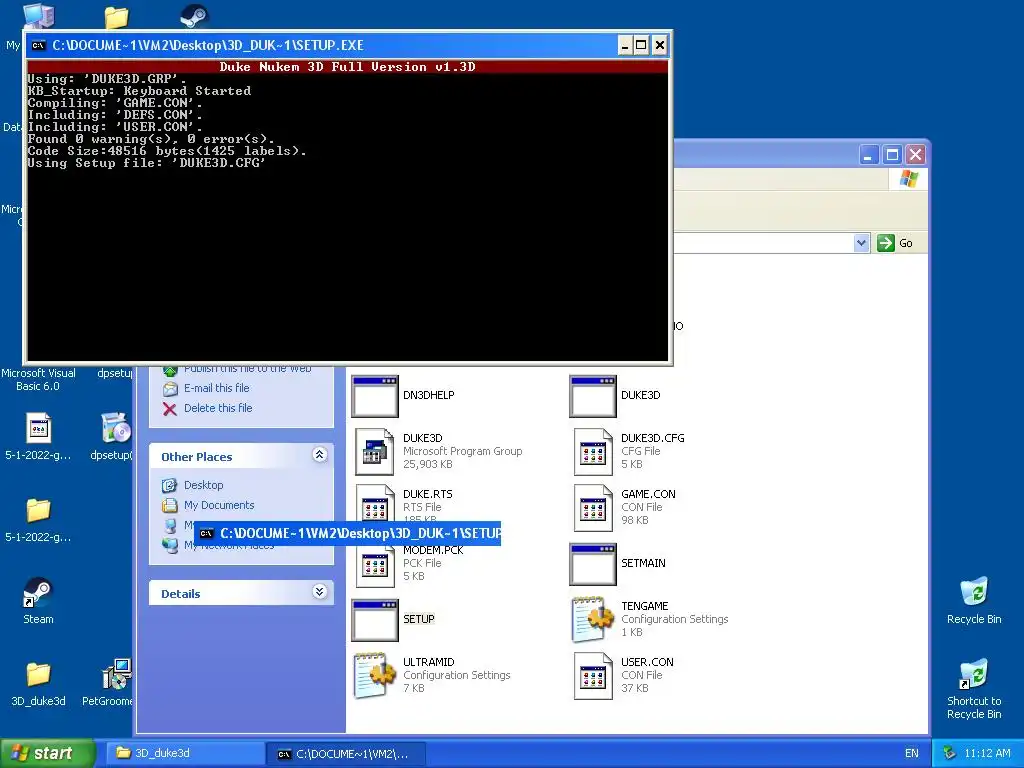Click the EN language indicator

912,754
